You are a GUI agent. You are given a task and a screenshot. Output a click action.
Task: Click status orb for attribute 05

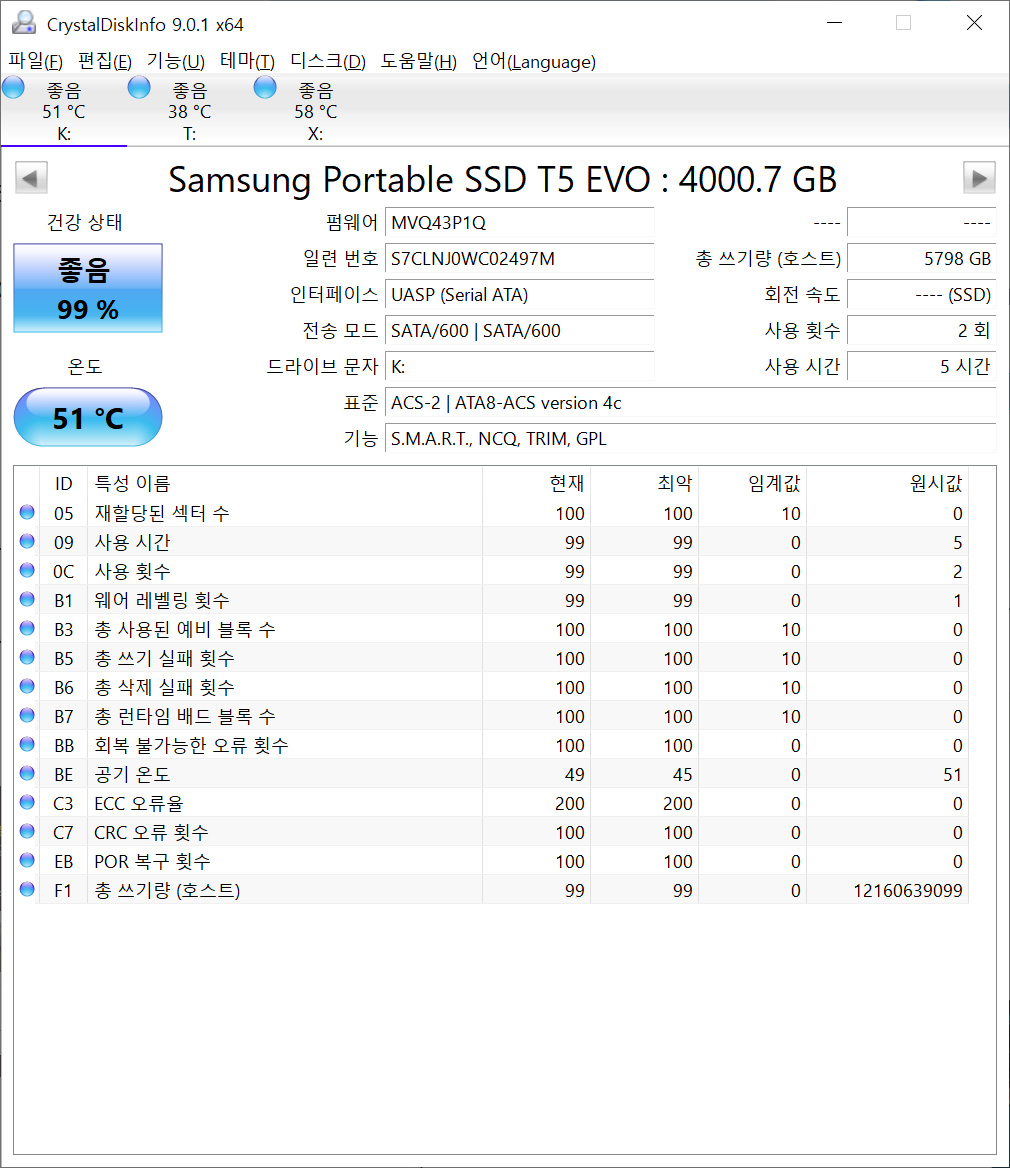28,512
